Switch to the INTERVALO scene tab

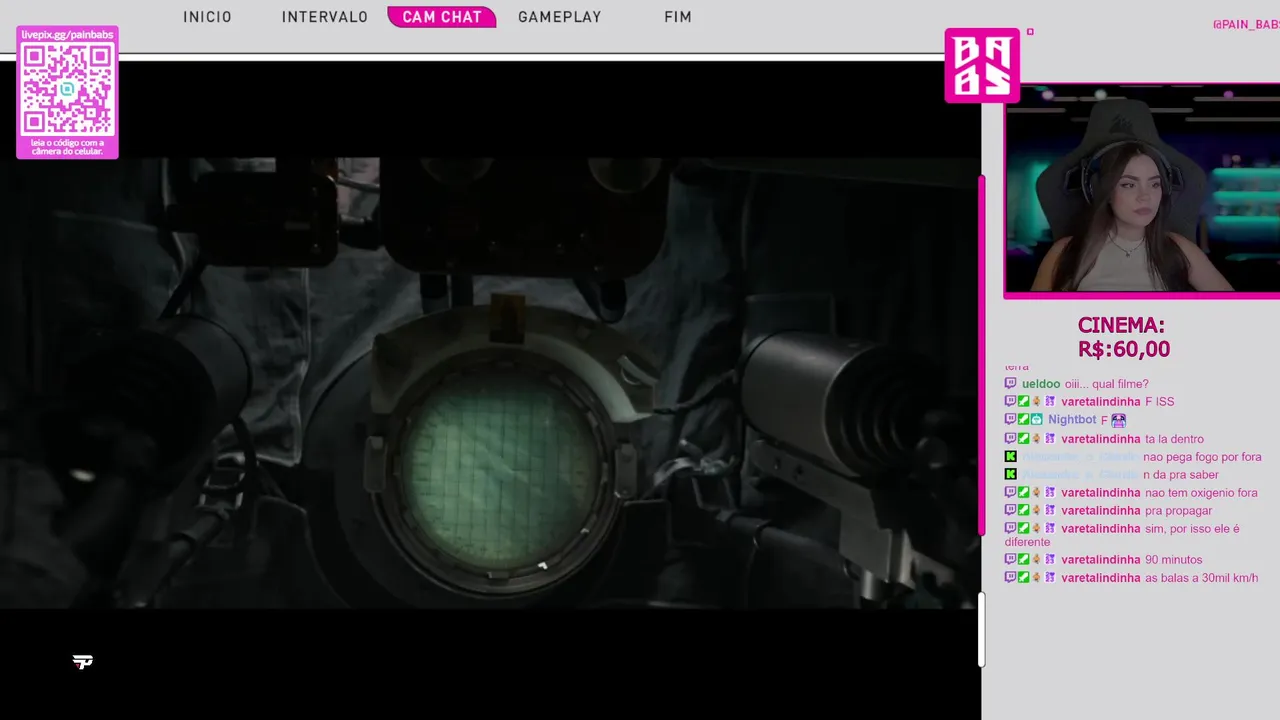click(x=325, y=17)
